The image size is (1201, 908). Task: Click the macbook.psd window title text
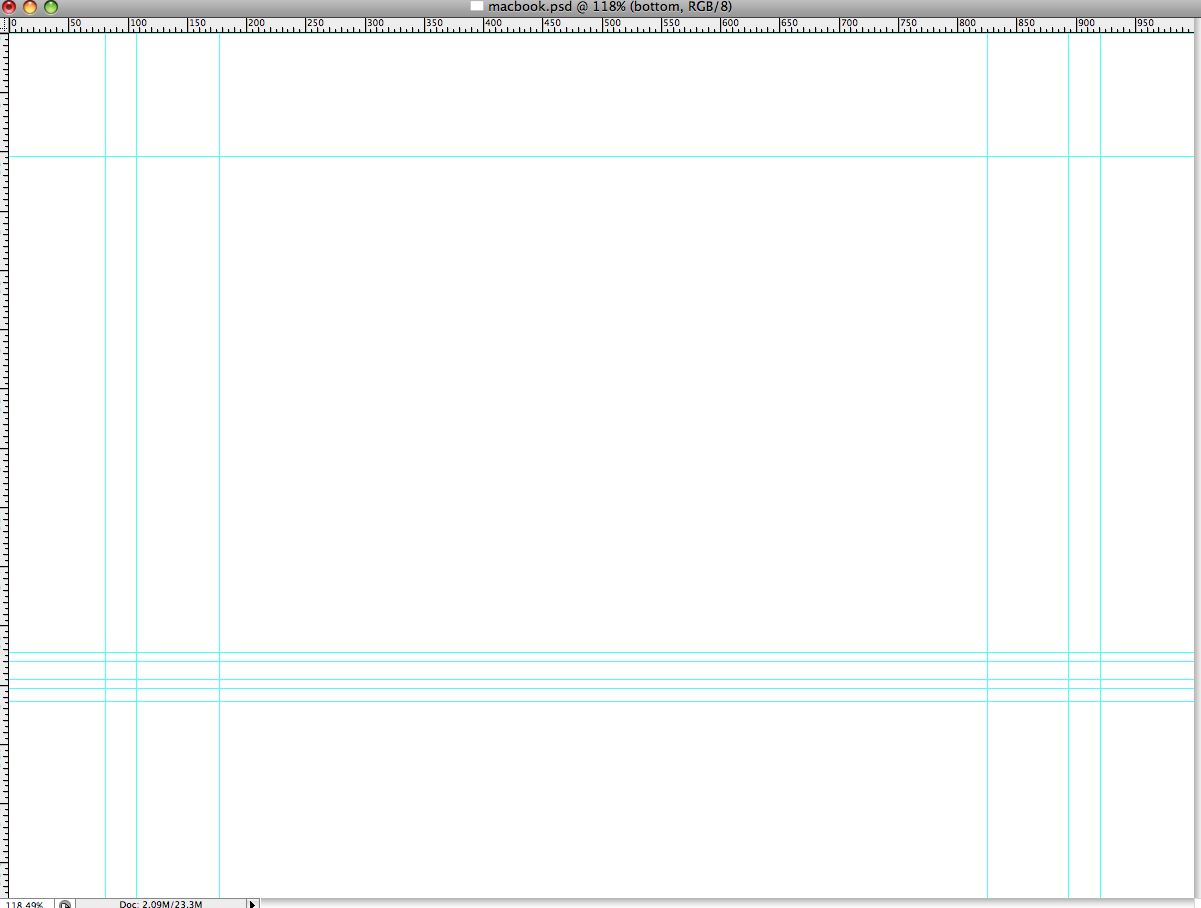click(610, 7)
